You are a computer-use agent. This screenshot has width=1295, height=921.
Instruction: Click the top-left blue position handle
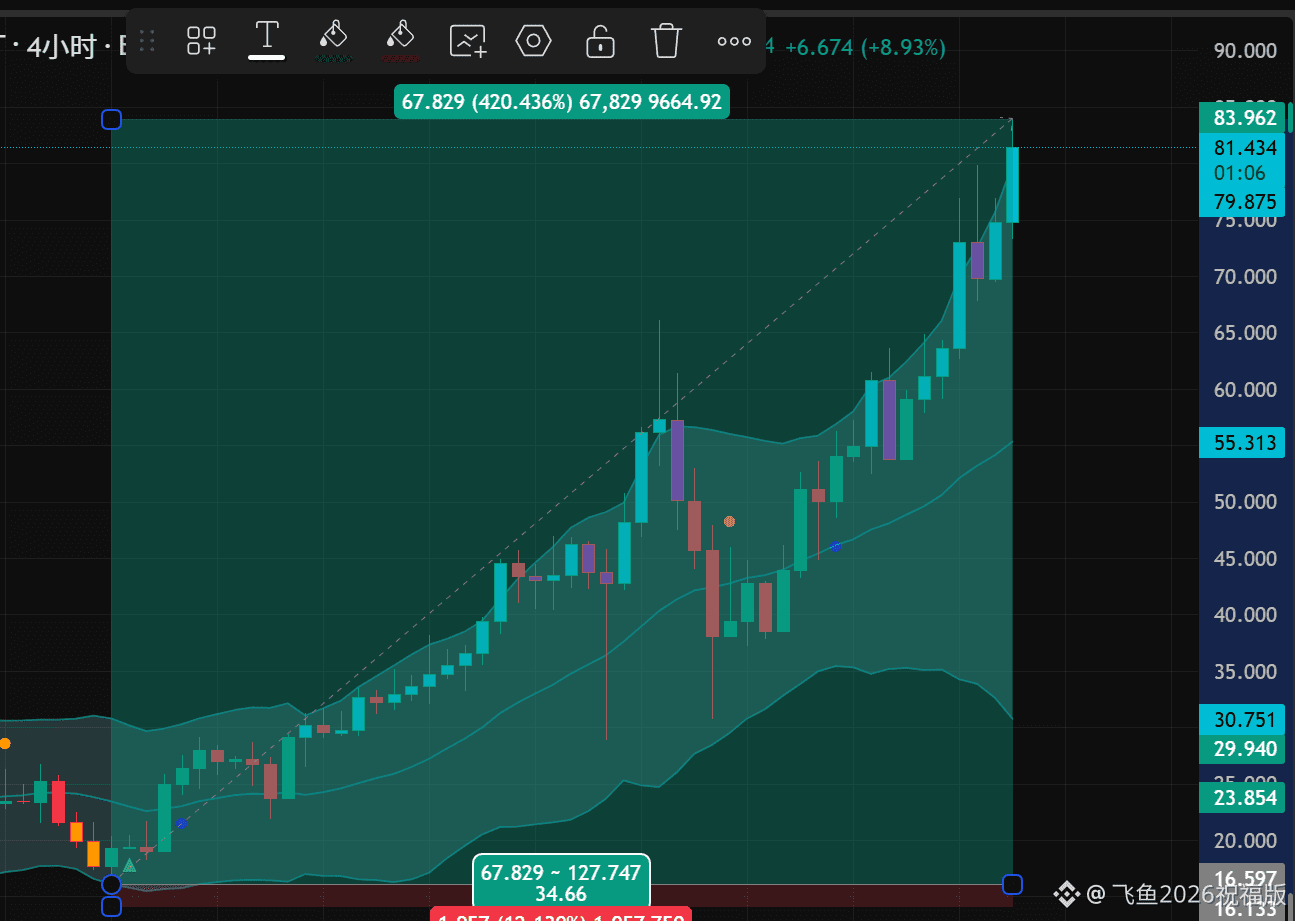pos(111,120)
